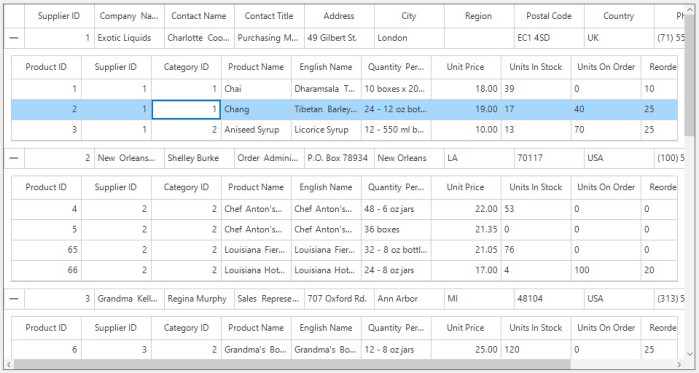
Task: Select unit price 21.35 cell
Action: click(x=466, y=230)
